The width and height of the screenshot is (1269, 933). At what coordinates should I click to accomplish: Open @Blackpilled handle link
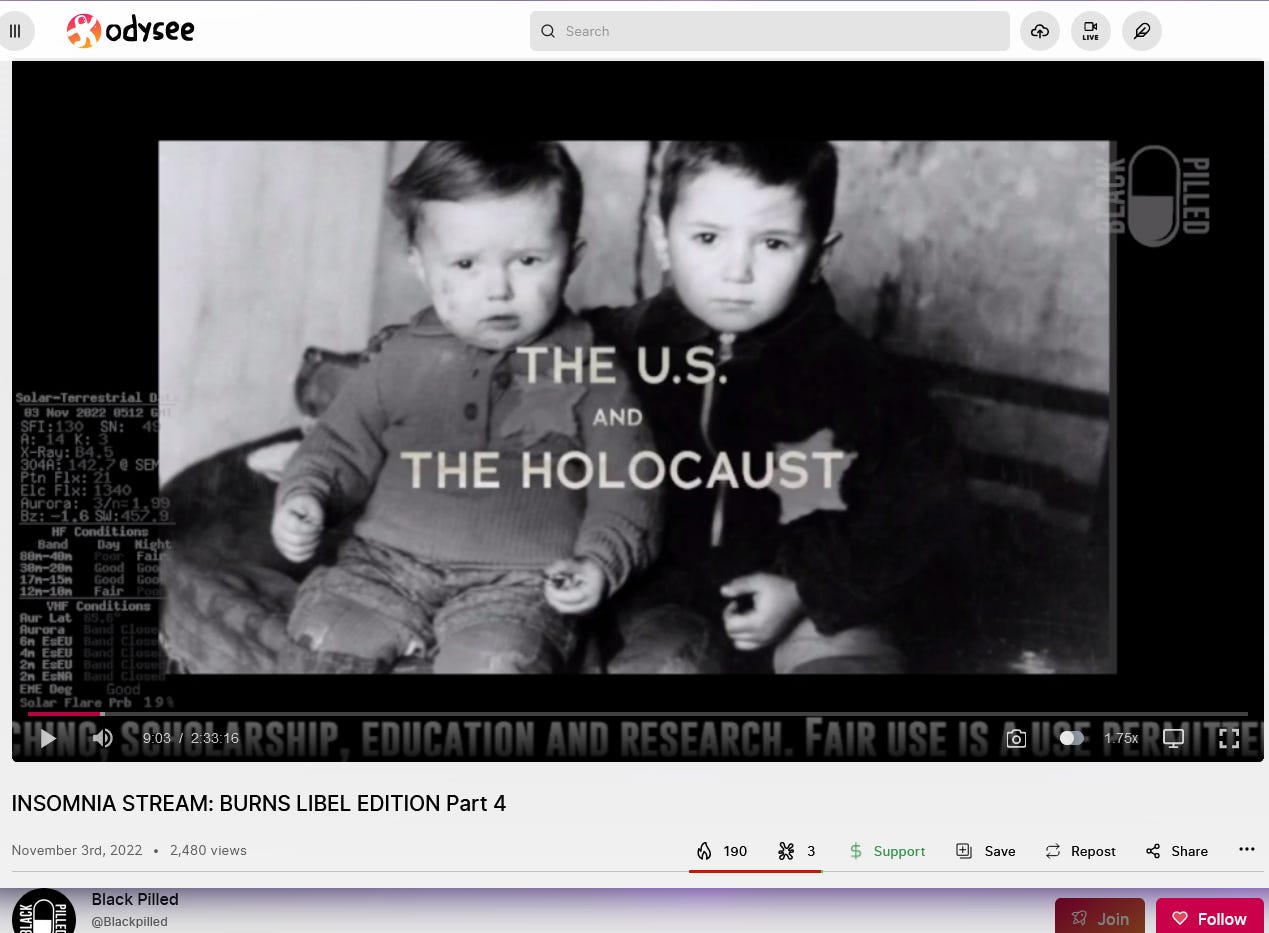(x=129, y=921)
